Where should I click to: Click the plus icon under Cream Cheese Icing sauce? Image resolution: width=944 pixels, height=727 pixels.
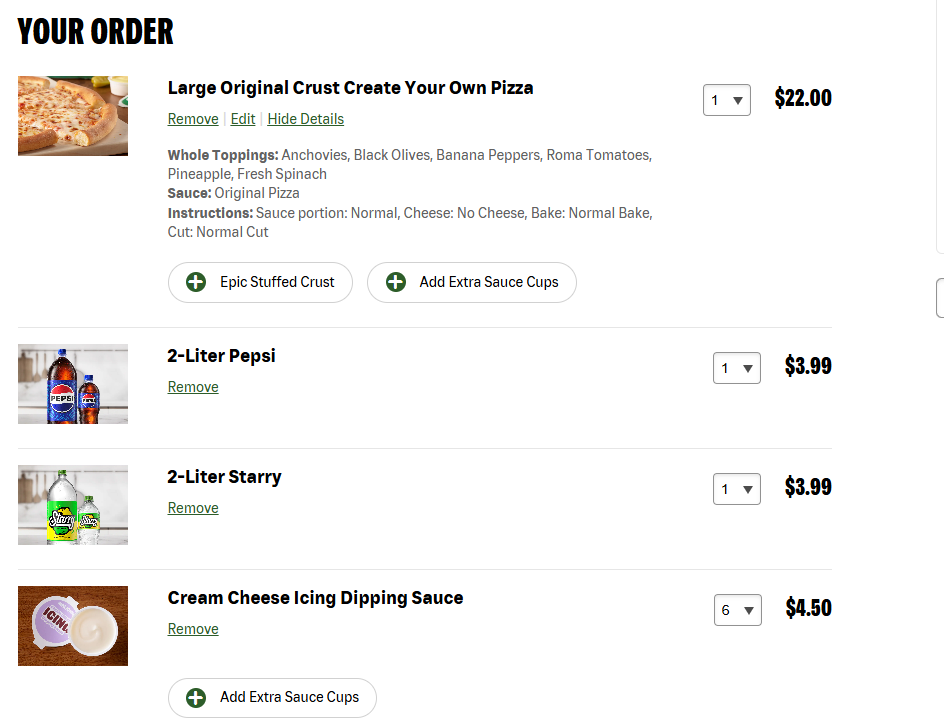(x=196, y=697)
